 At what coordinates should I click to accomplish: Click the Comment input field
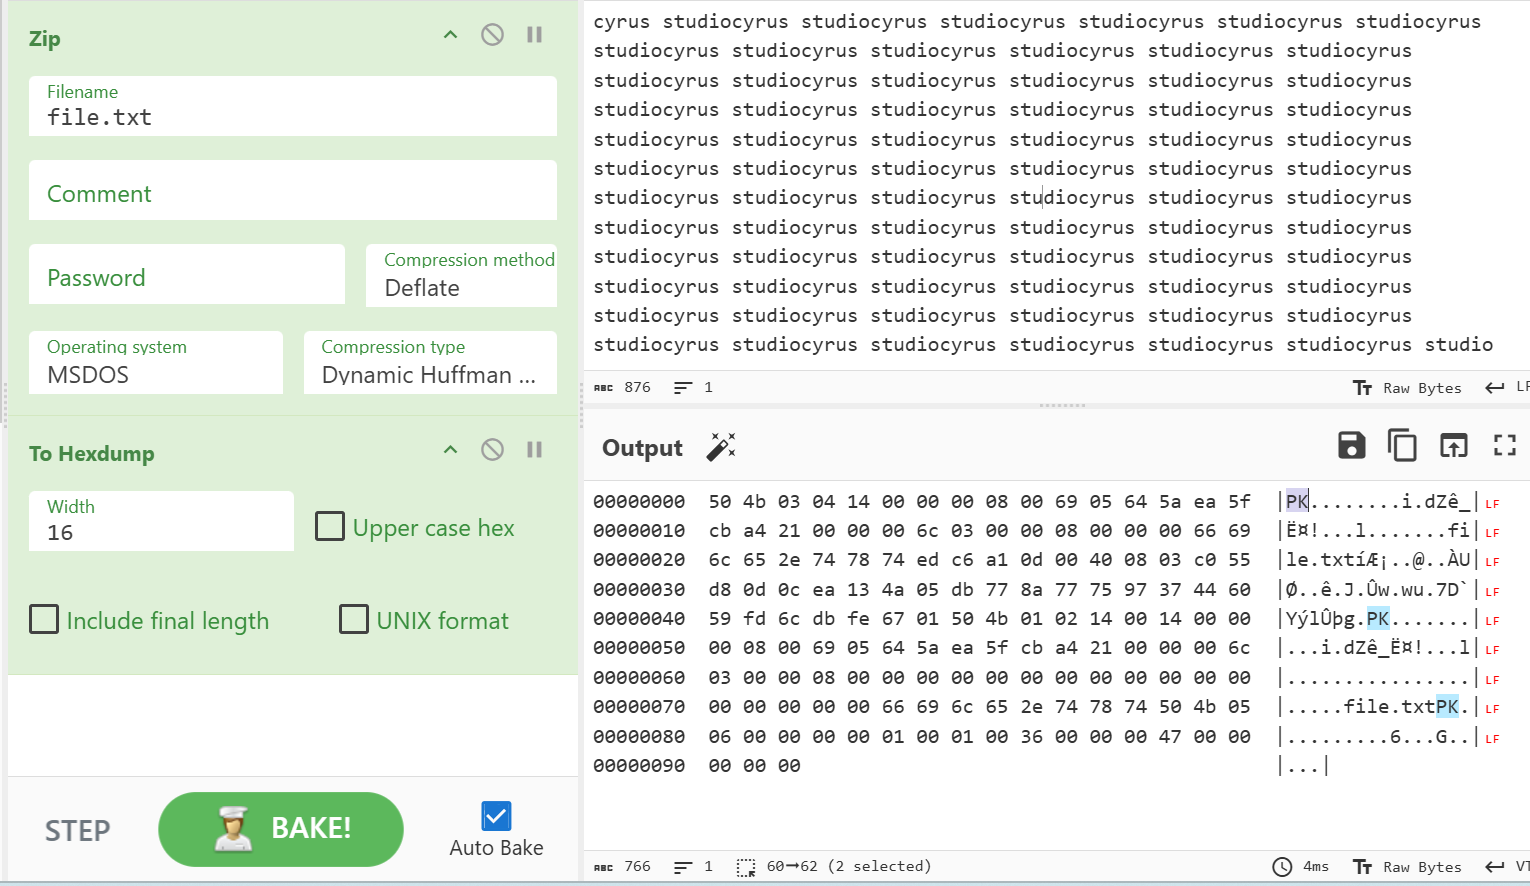click(292, 190)
